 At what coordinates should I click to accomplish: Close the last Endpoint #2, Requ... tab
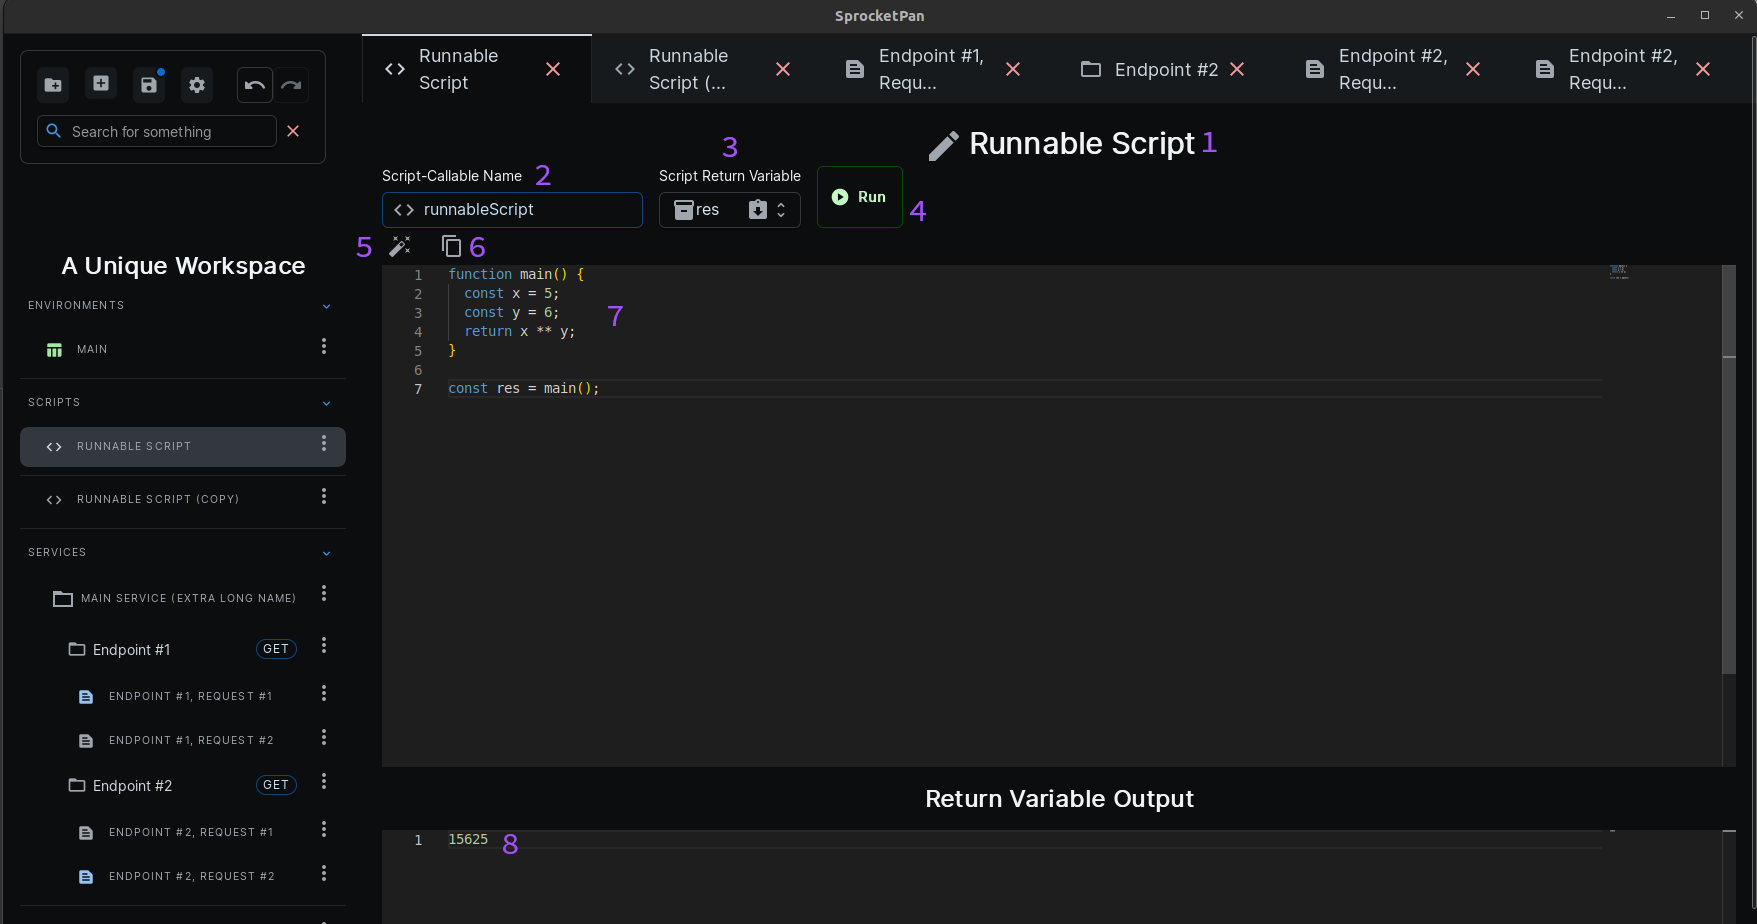coord(1703,69)
